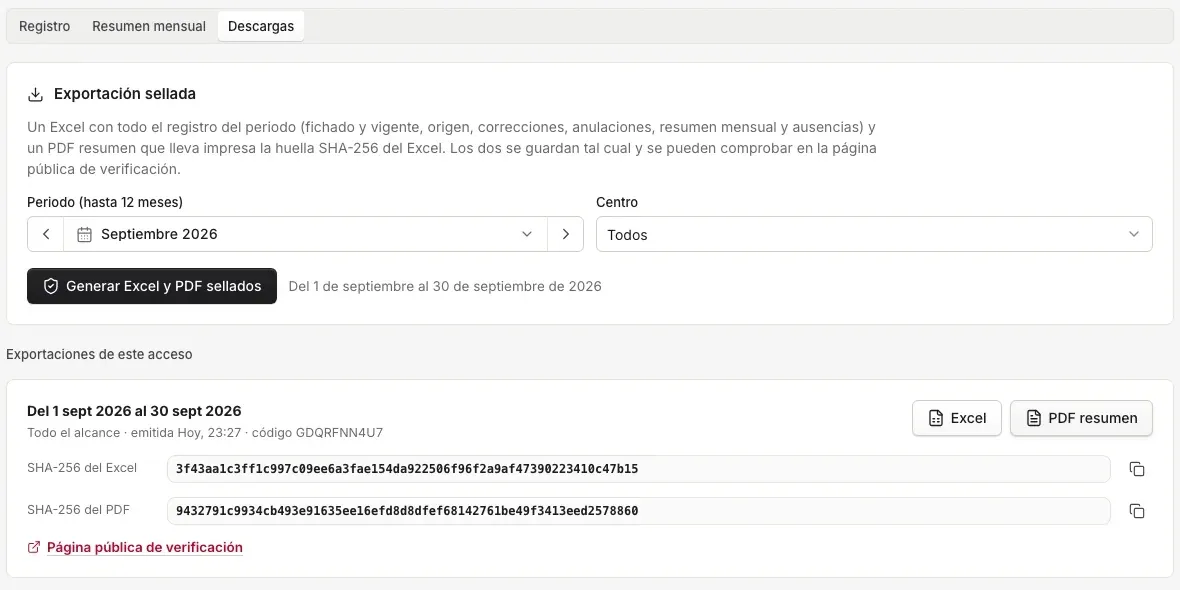Go to next month with right chevron
The width and height of the screenshot is (1180, 590).
(565, 234)
